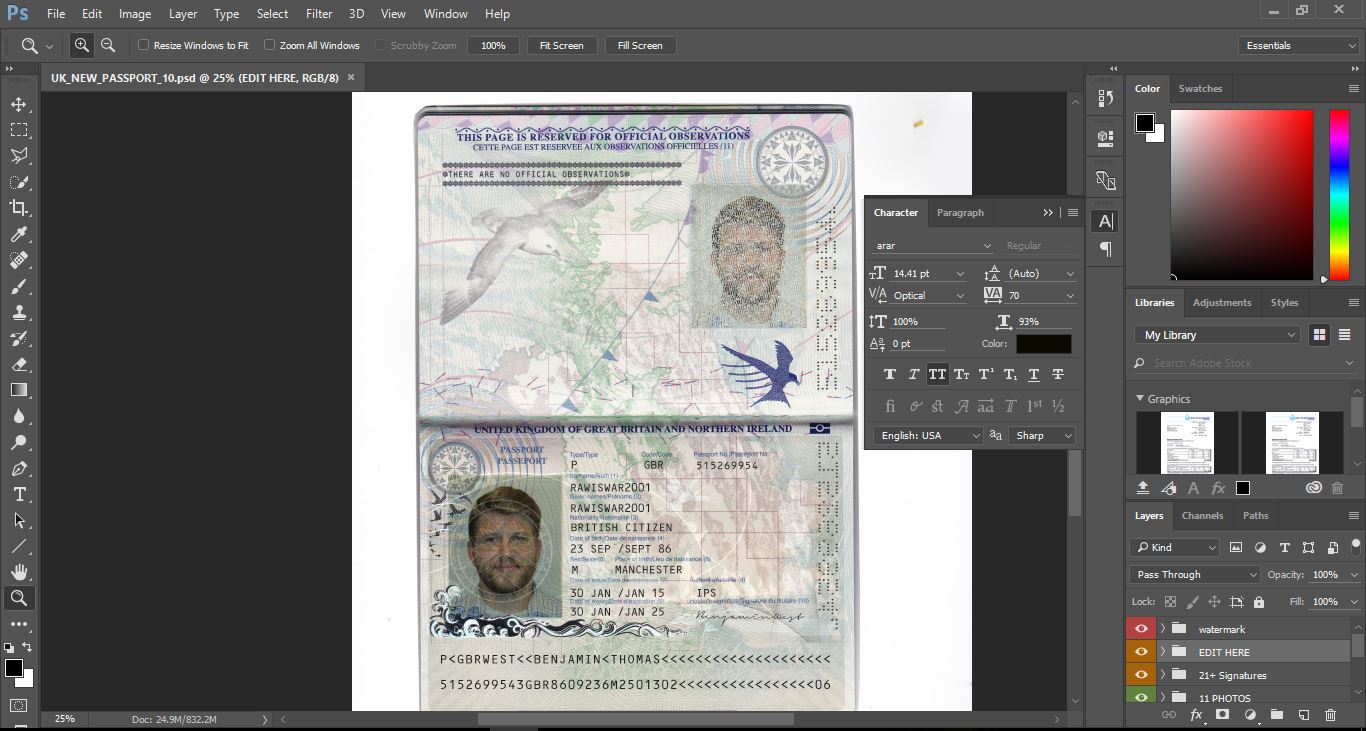Select the Horizontal Type tool
The height and width of the screenshot is (731, 1366).
coord(19,494)
